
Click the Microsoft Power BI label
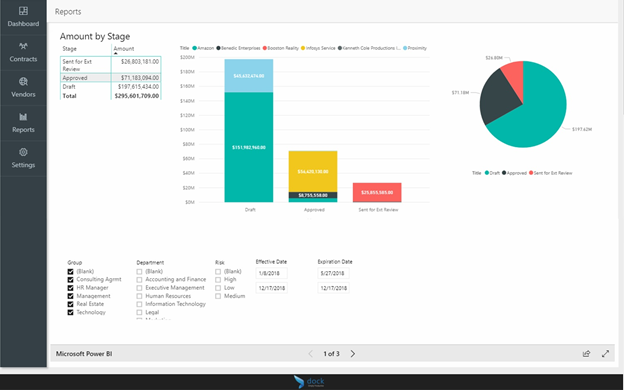[x=84, y=353]
